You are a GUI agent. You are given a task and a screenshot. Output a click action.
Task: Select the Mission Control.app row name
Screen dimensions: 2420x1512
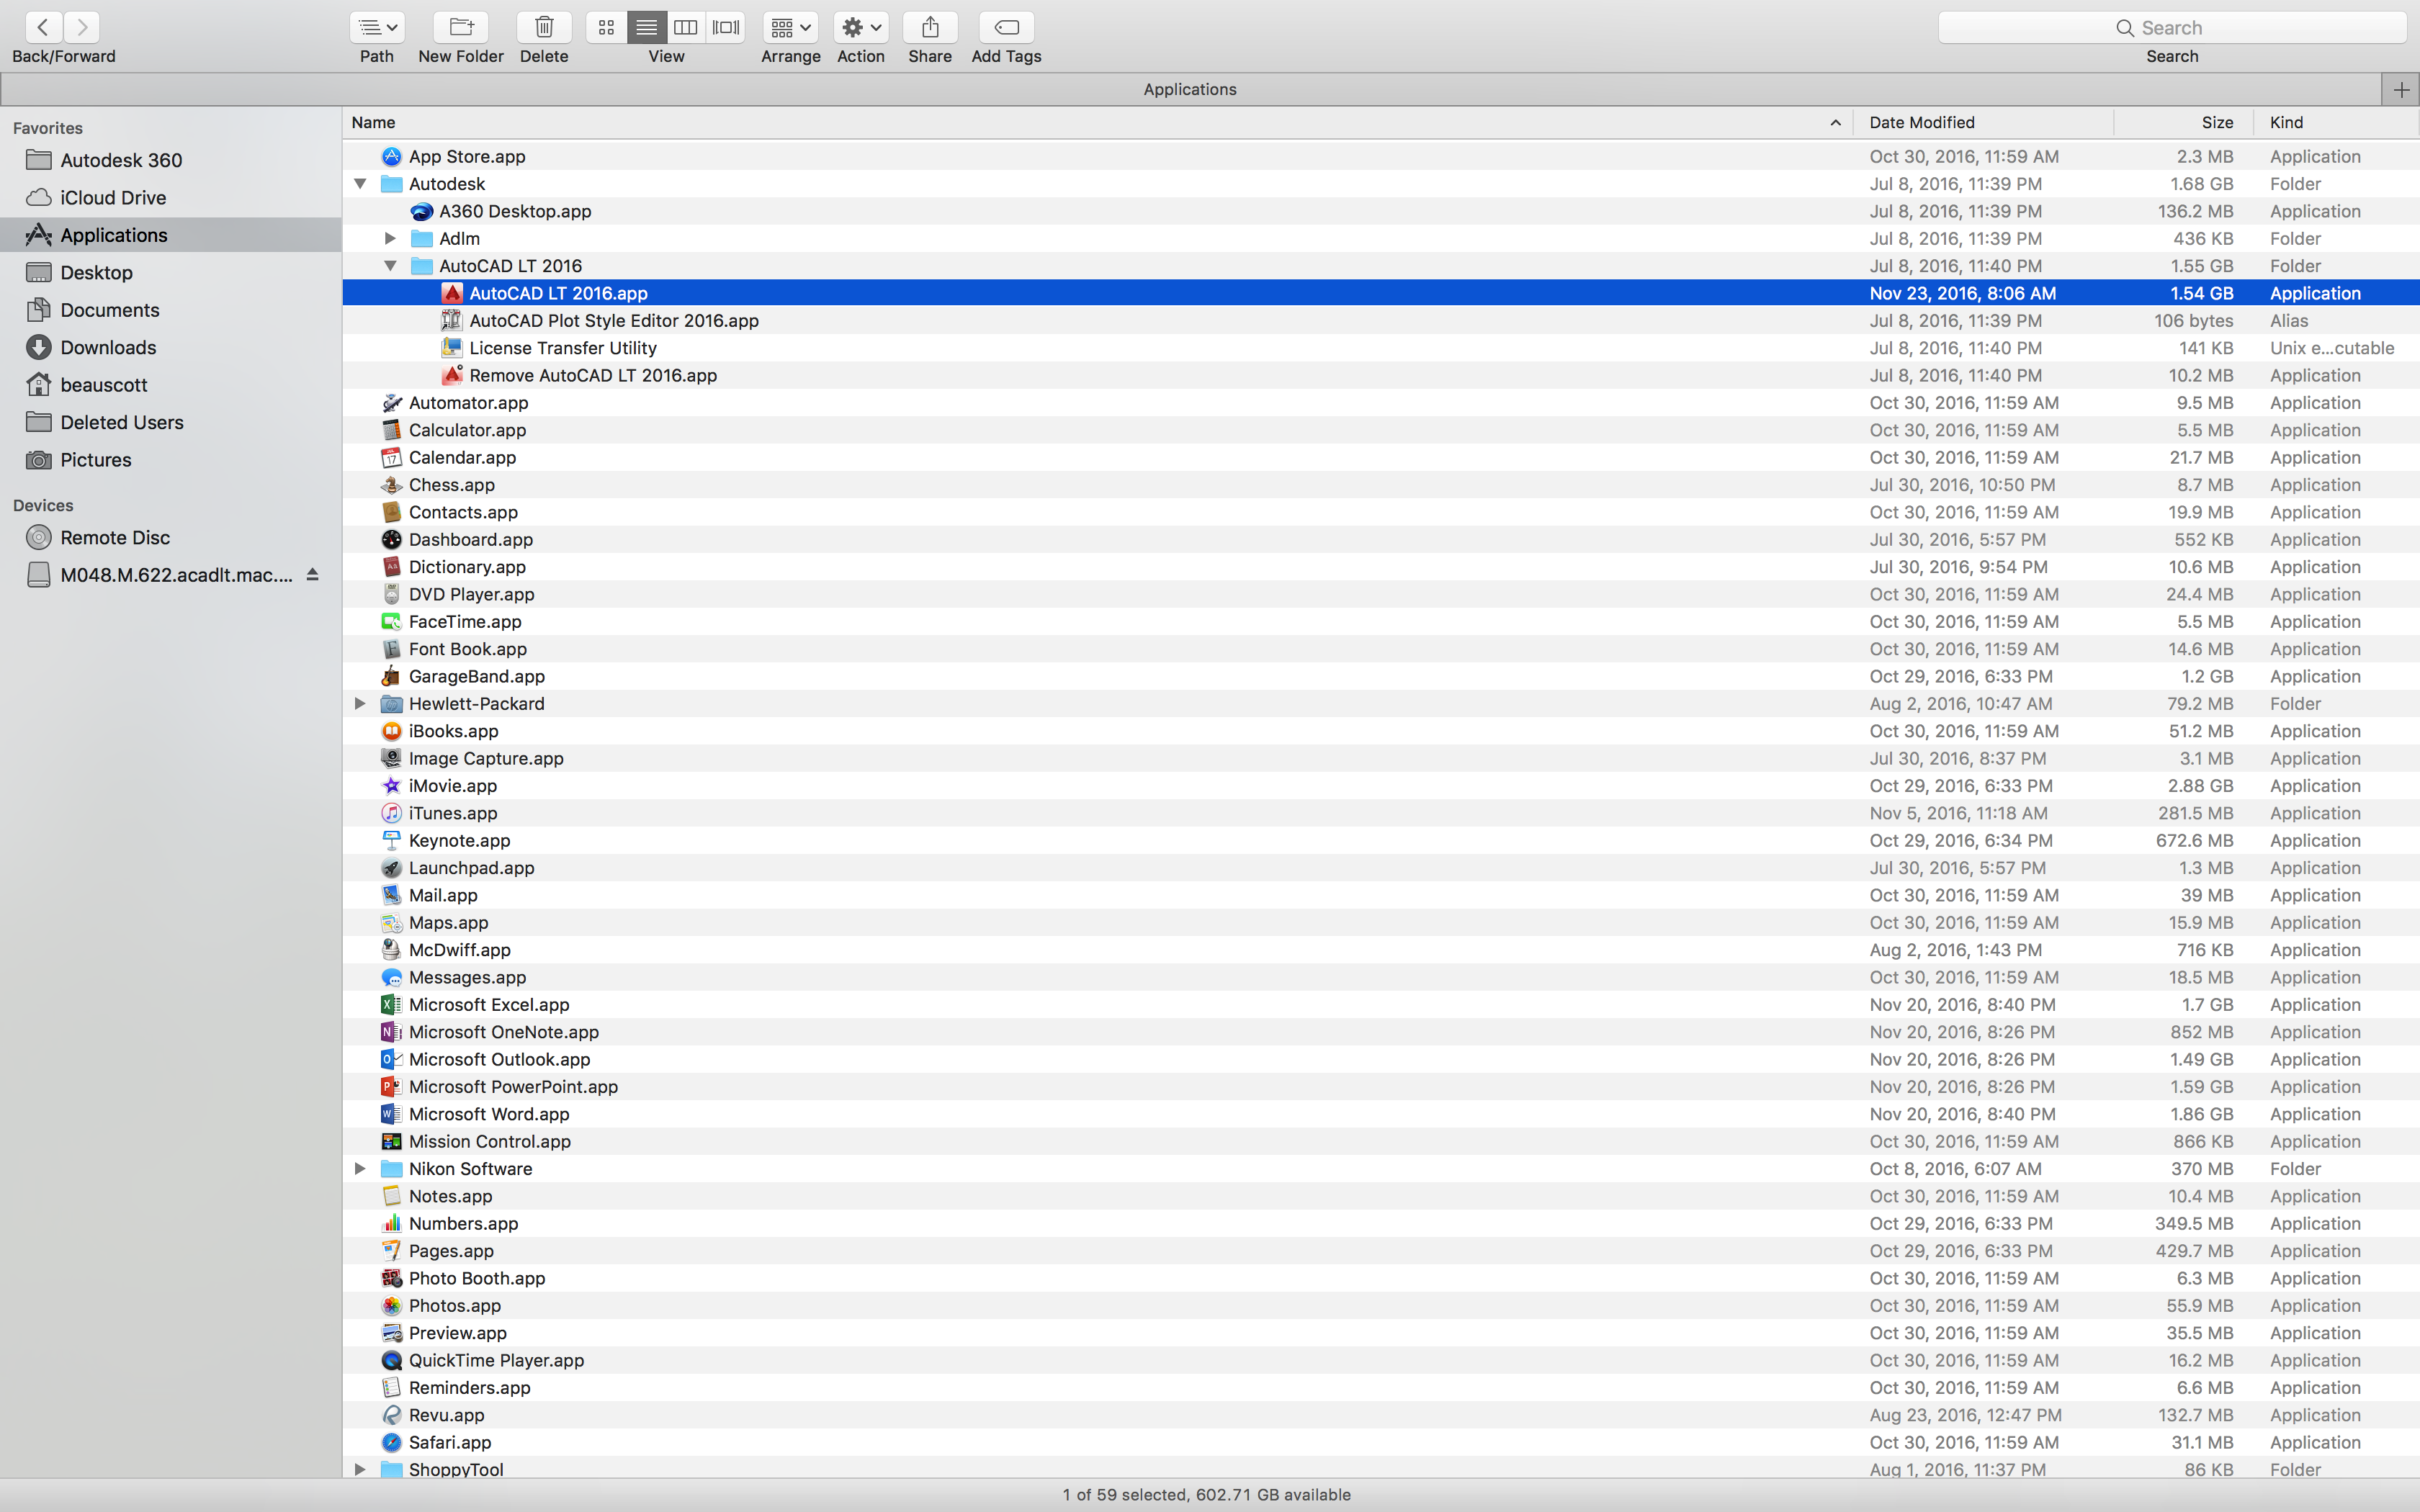click(489, 1141)
